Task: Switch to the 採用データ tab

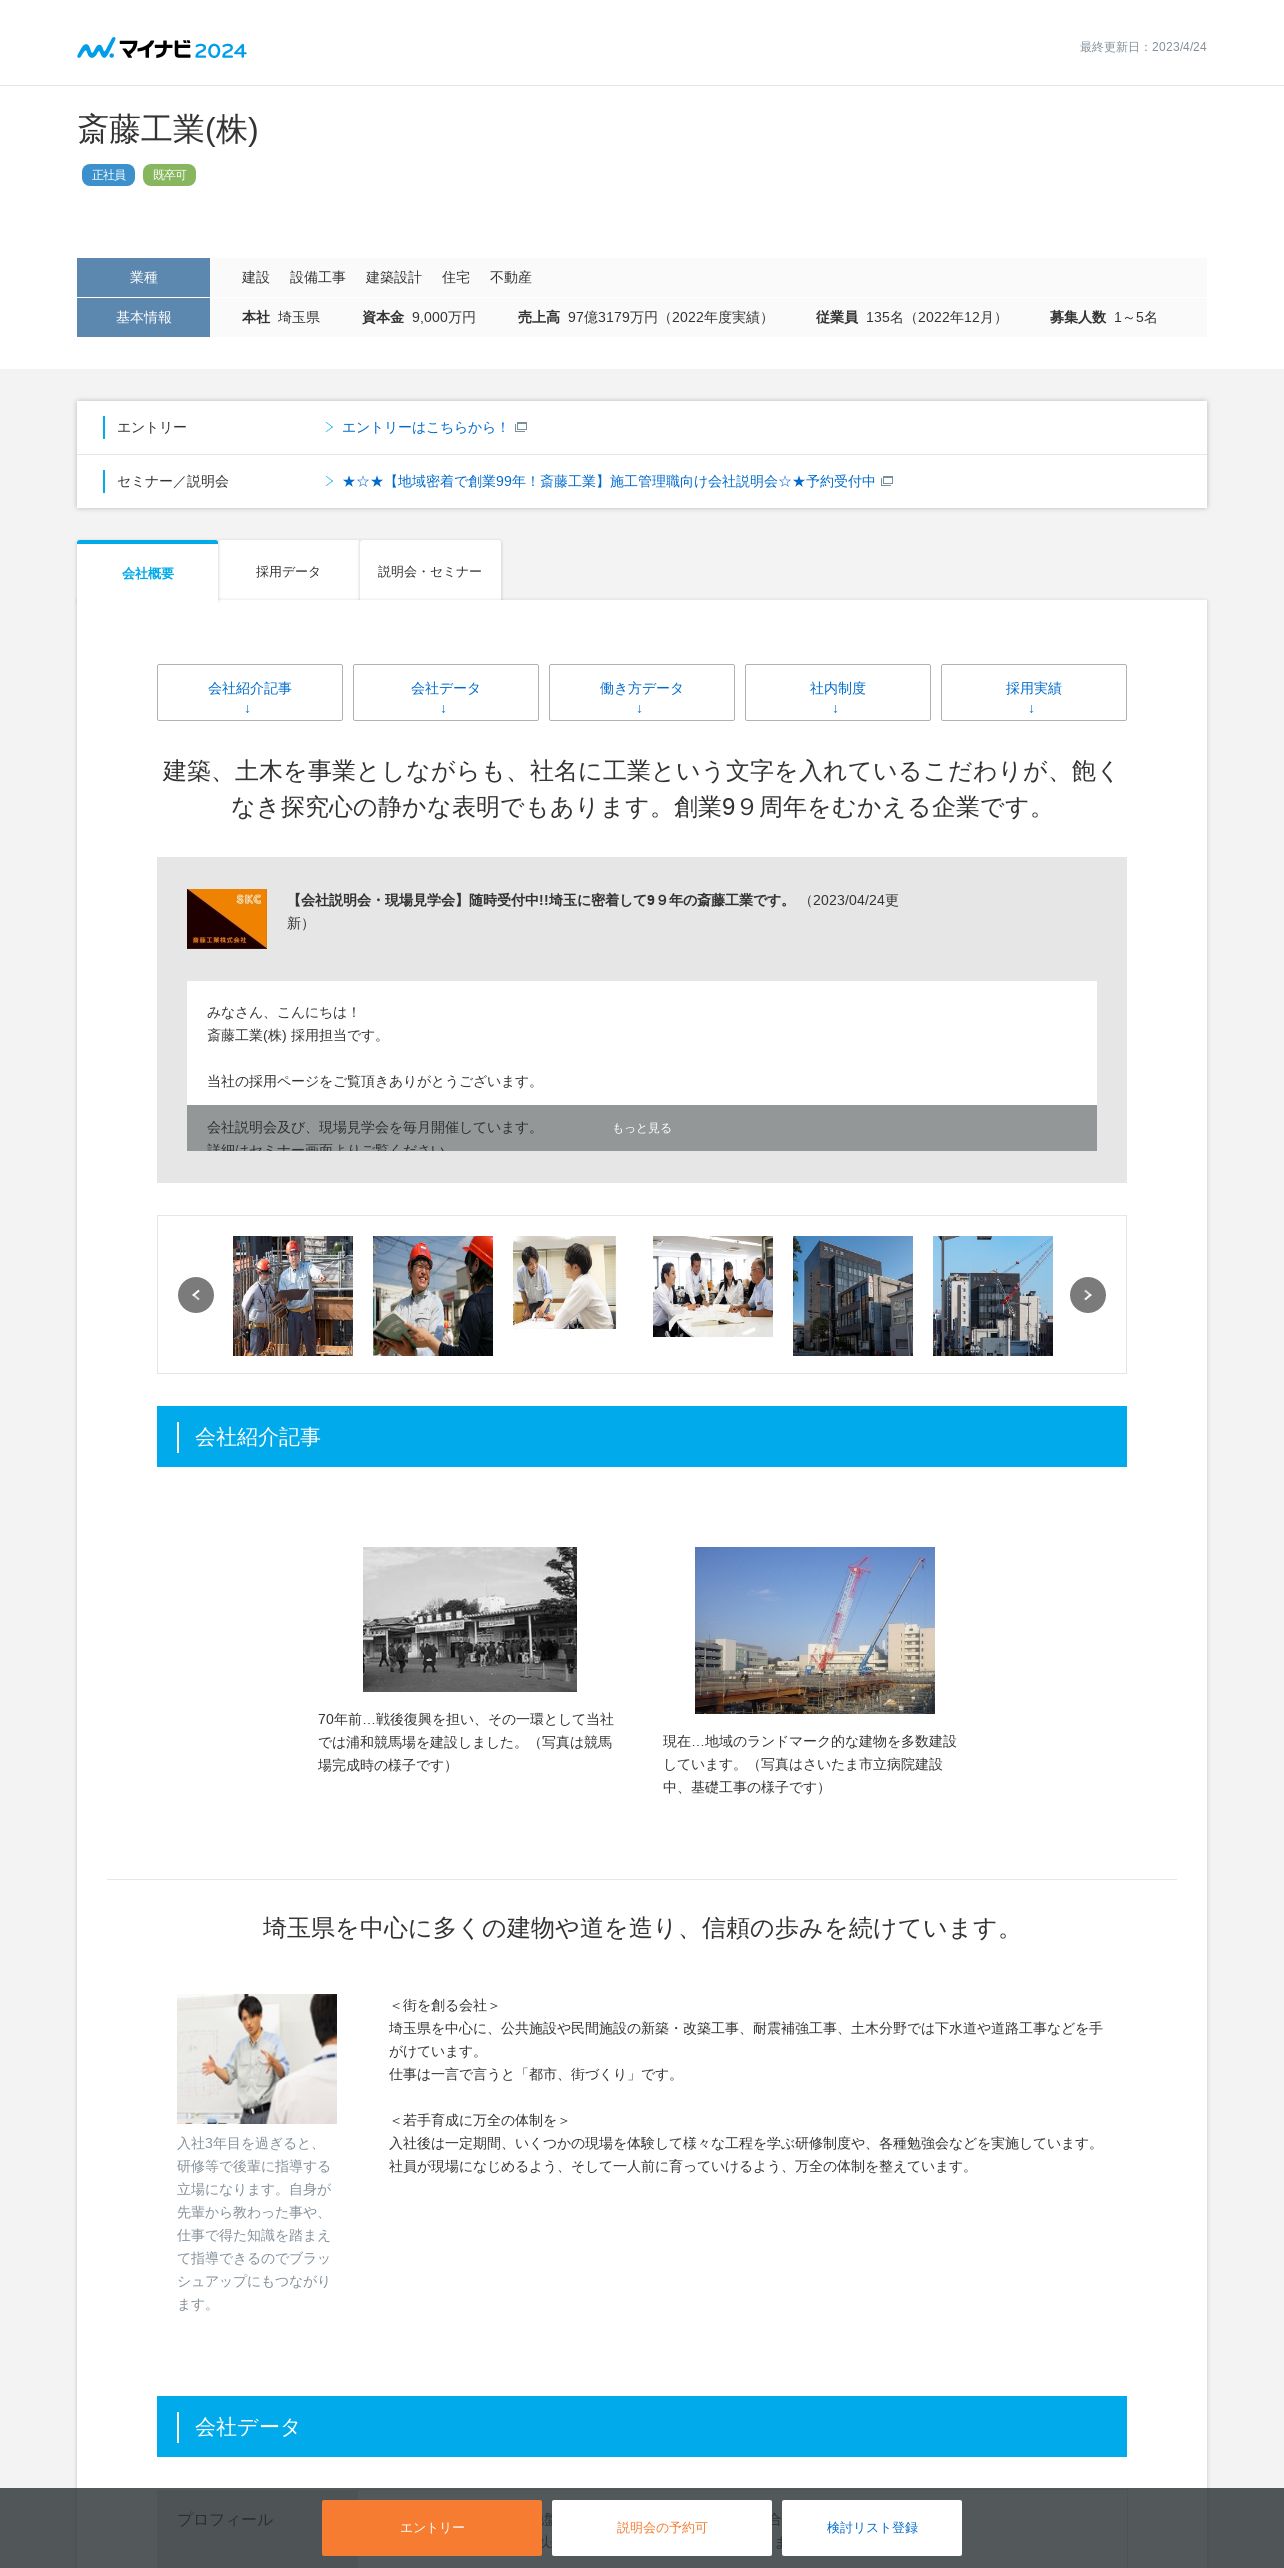Action: 288,571
